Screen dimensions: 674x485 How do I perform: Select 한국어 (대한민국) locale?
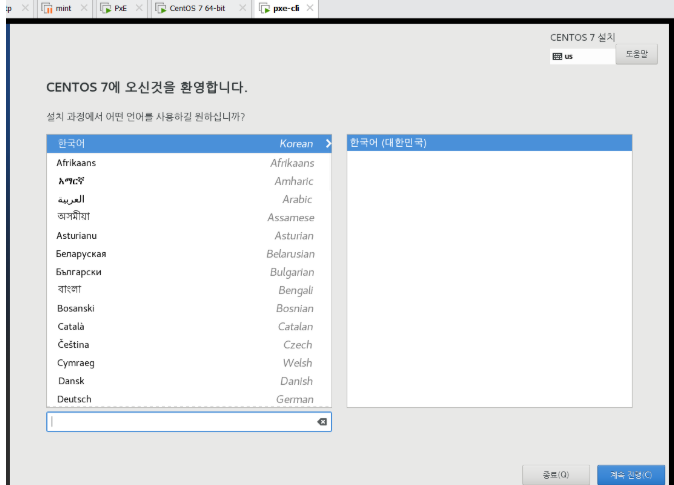pos(489,143)
